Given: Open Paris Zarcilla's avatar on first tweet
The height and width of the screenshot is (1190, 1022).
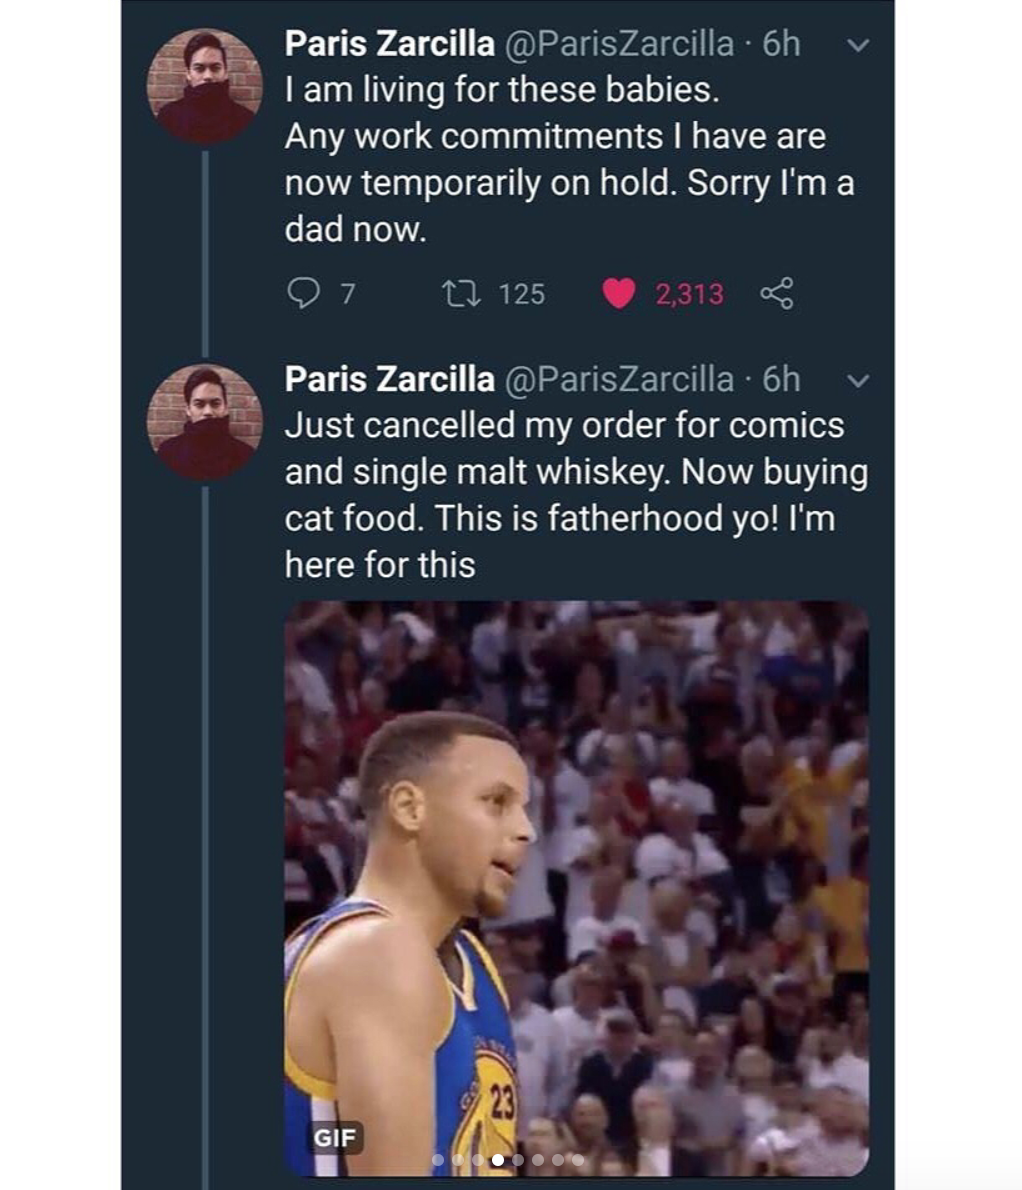Looking at the screenshot, I should 204,86.
